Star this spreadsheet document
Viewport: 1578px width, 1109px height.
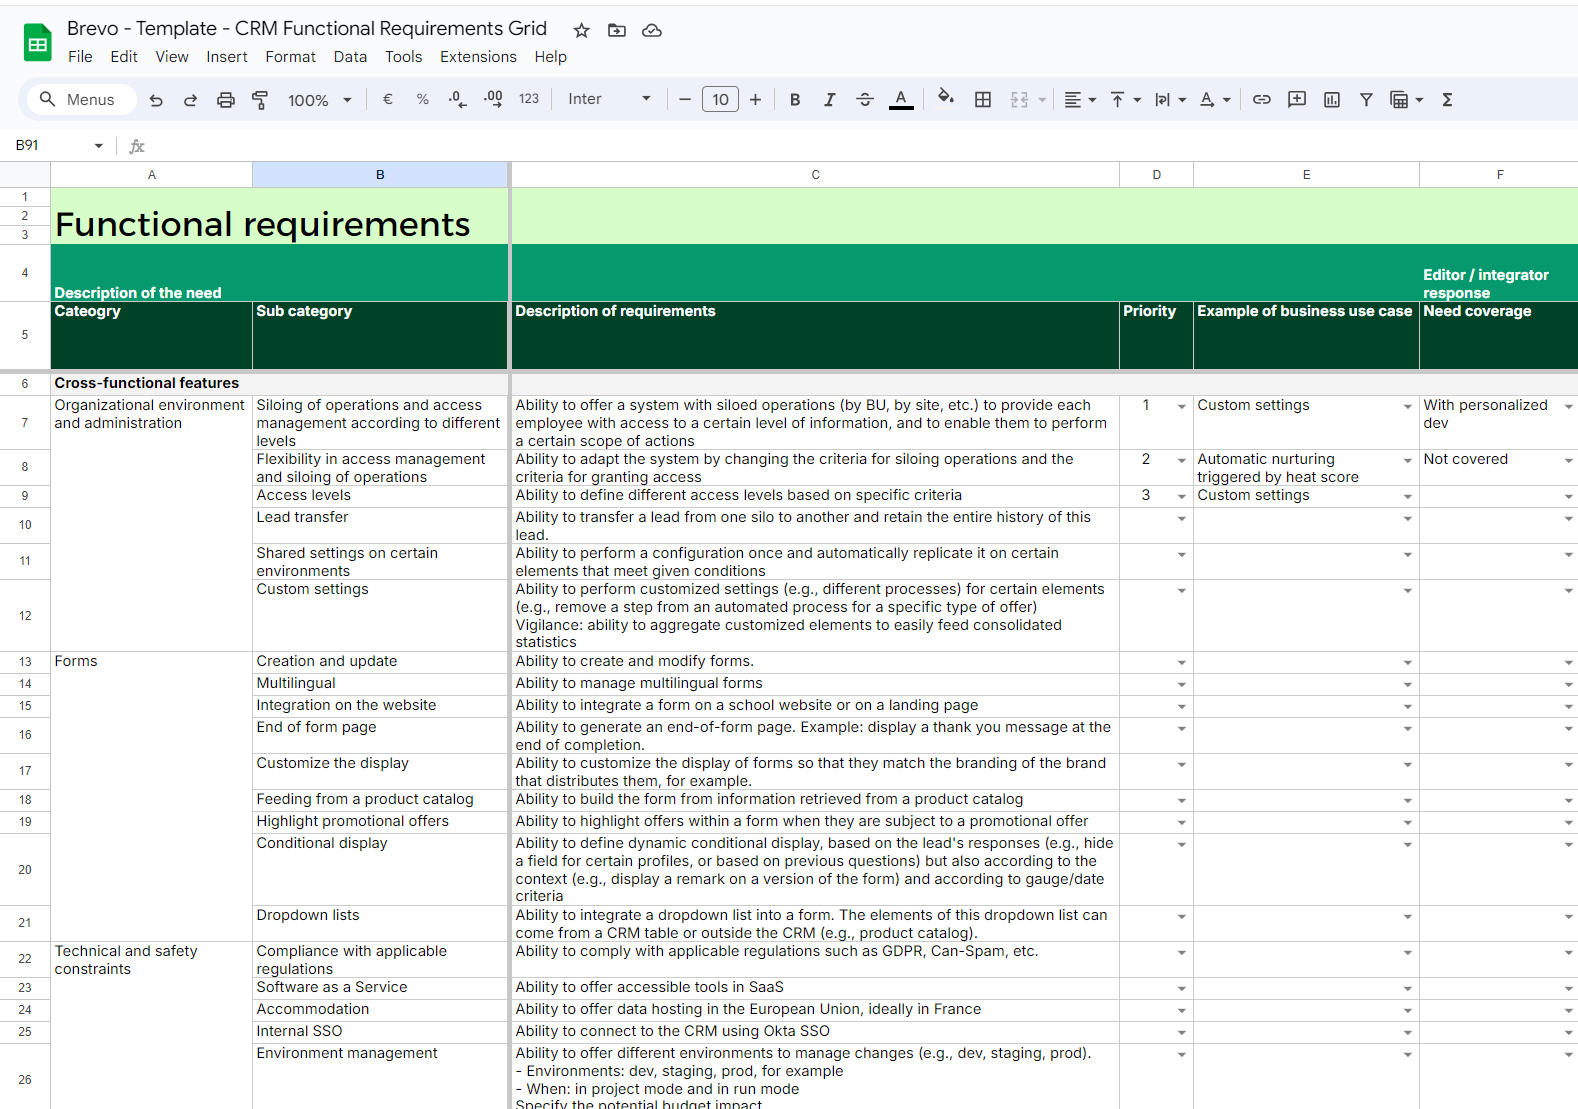581,30
